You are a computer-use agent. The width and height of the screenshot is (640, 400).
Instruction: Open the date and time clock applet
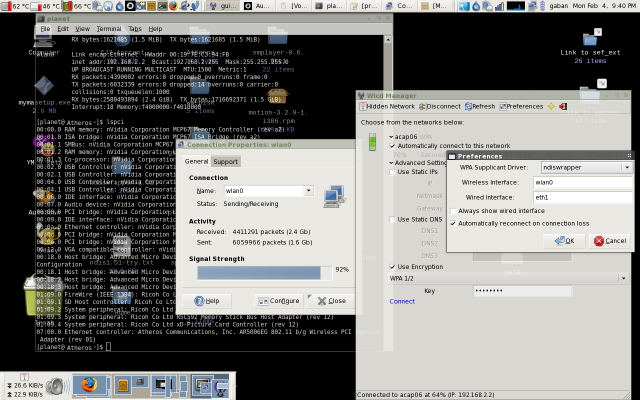coord(604,6)
